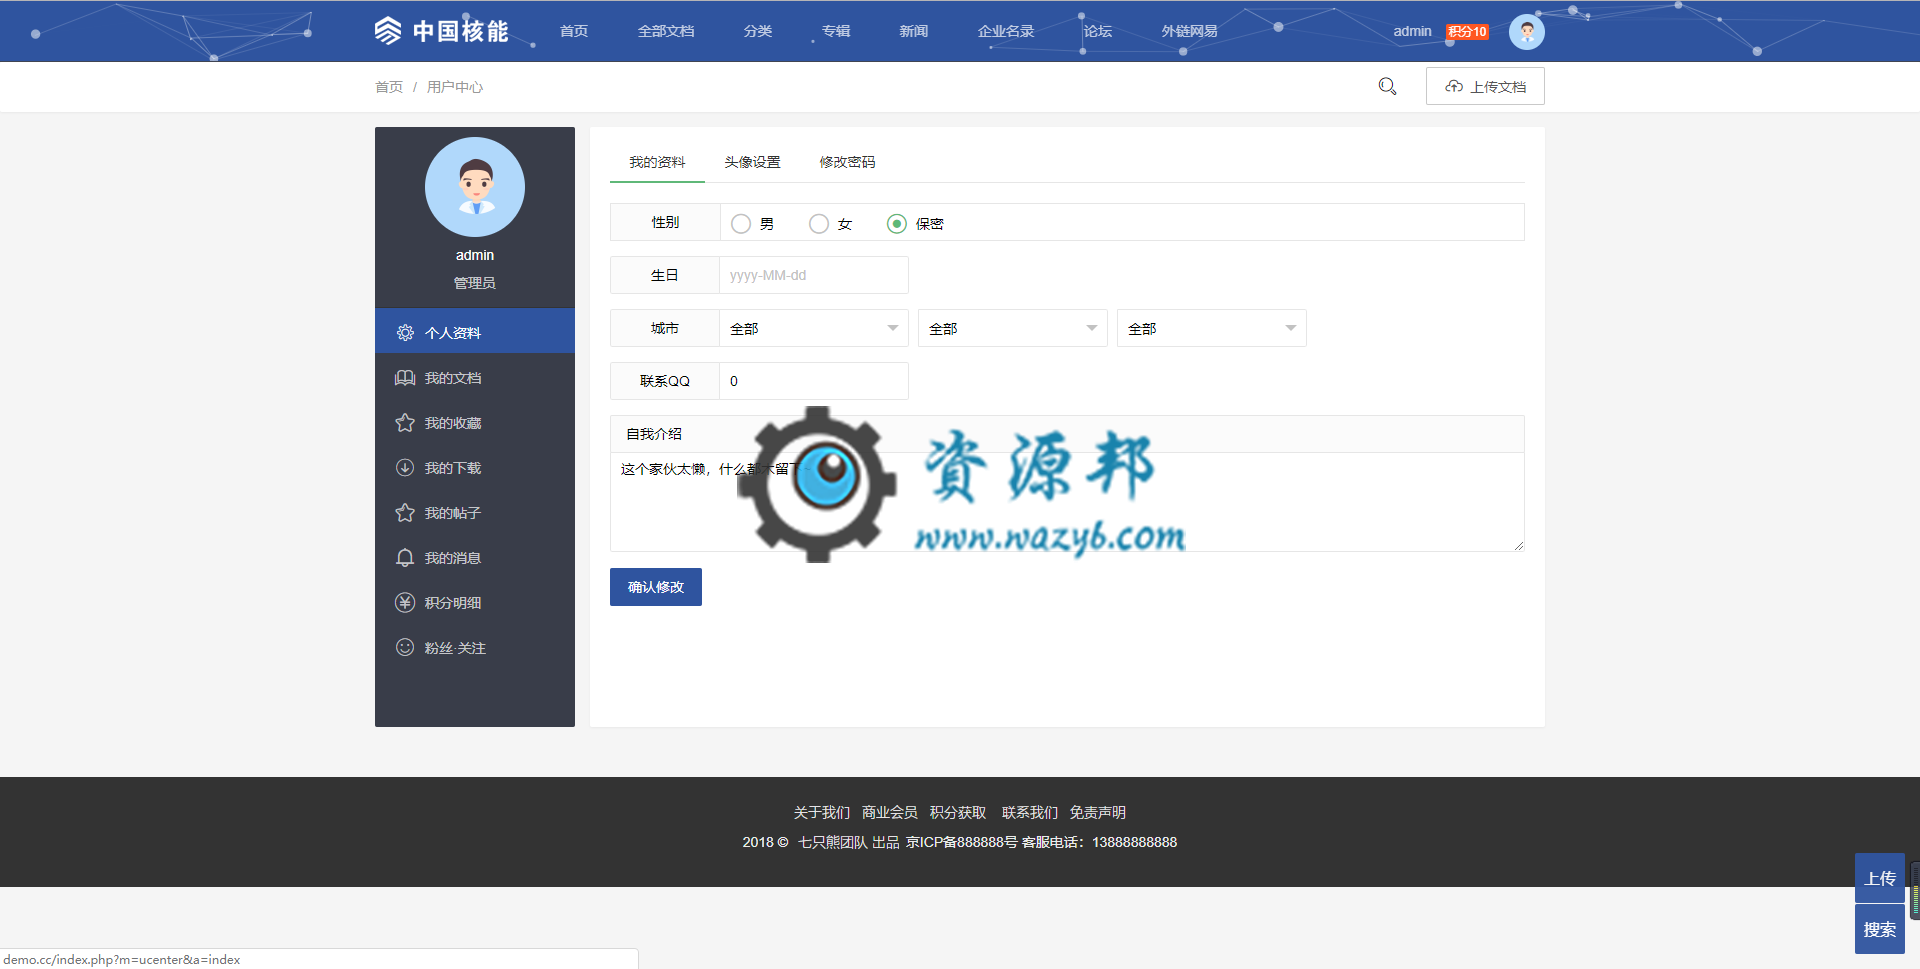Click the 上传文档 button
Image resolution: width=1920 pixels, height=969 pixels.
tap(1485, 86)
